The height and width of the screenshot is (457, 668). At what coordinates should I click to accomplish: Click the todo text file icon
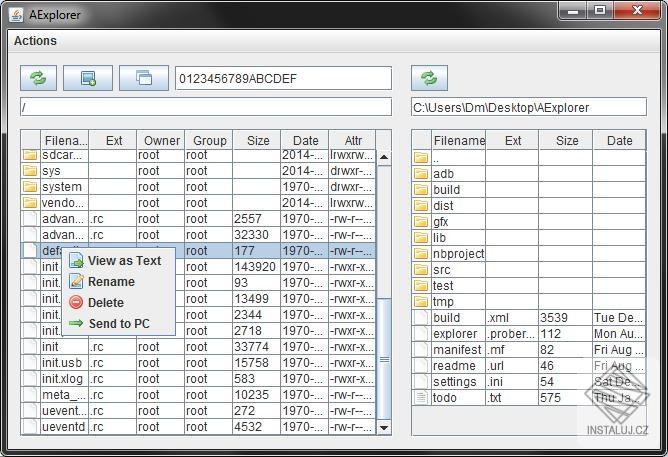tap(421, 398)
